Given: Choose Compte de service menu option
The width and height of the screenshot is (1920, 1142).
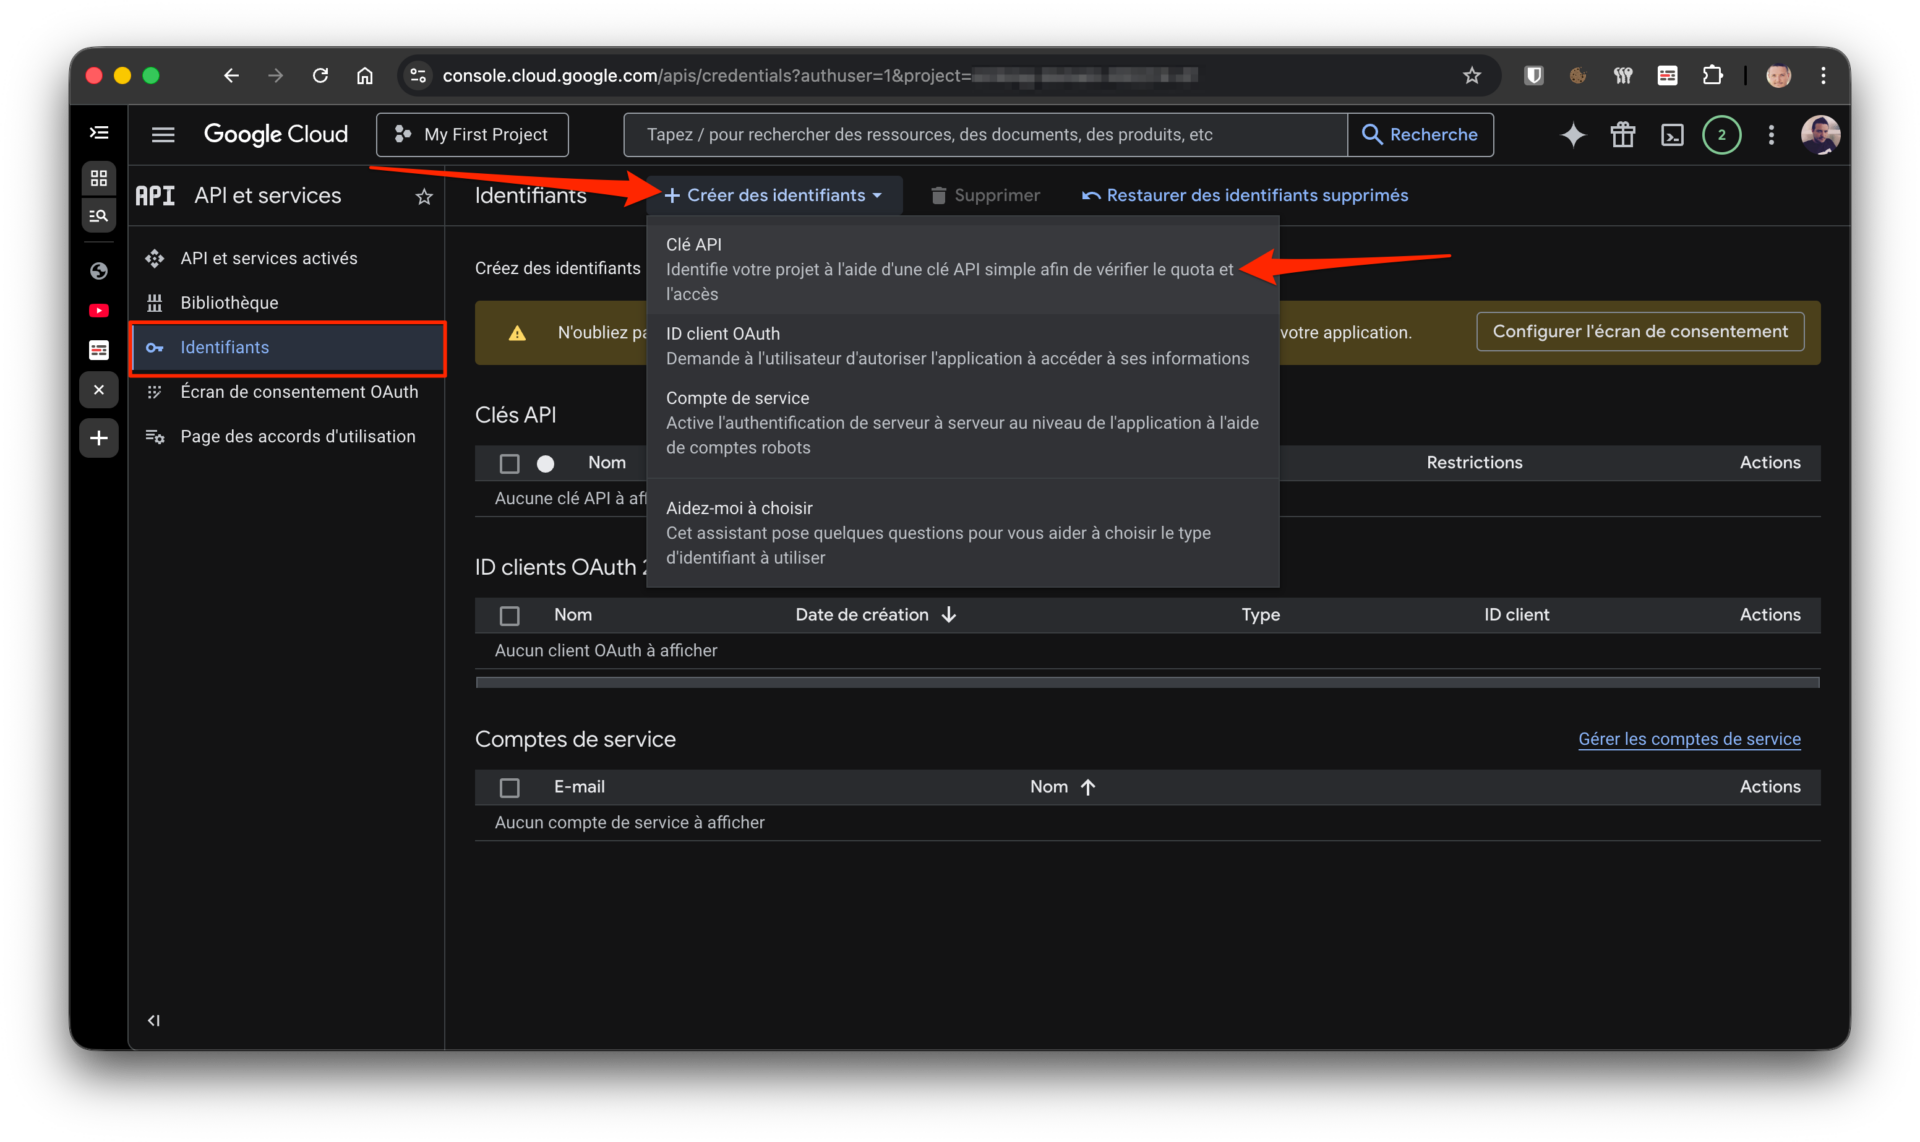Looking at the screenshot, I should pyautogui.click(x=962, y=422).
